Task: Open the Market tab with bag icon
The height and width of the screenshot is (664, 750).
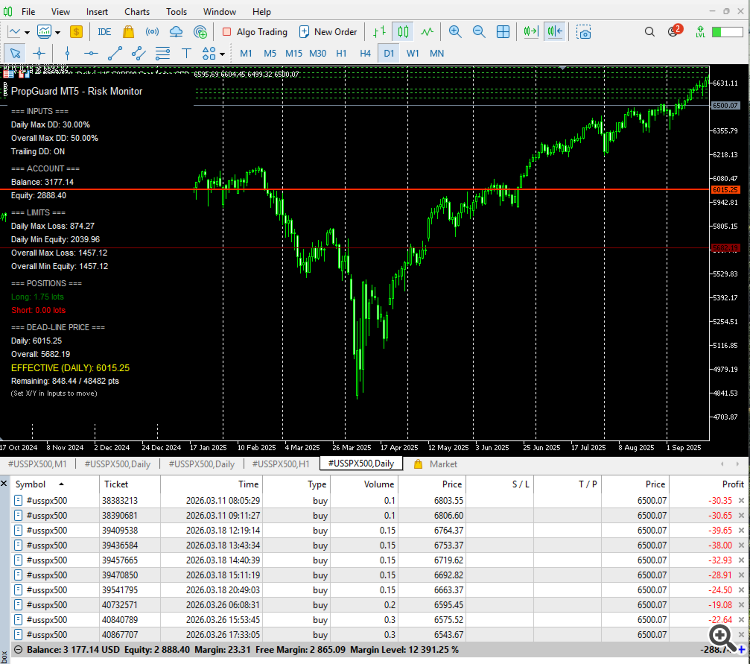Action: click(435, 464)
